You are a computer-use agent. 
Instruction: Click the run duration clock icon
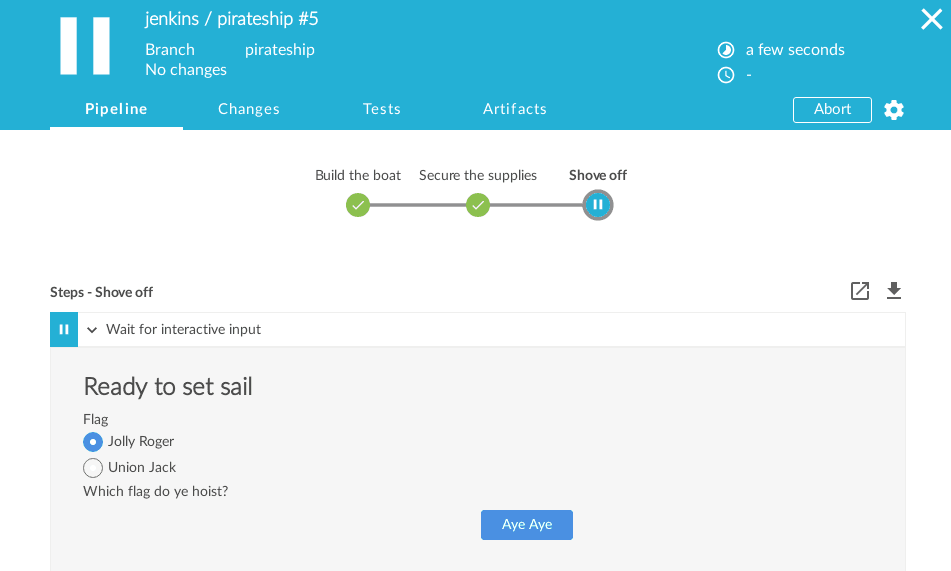(726, 75)
